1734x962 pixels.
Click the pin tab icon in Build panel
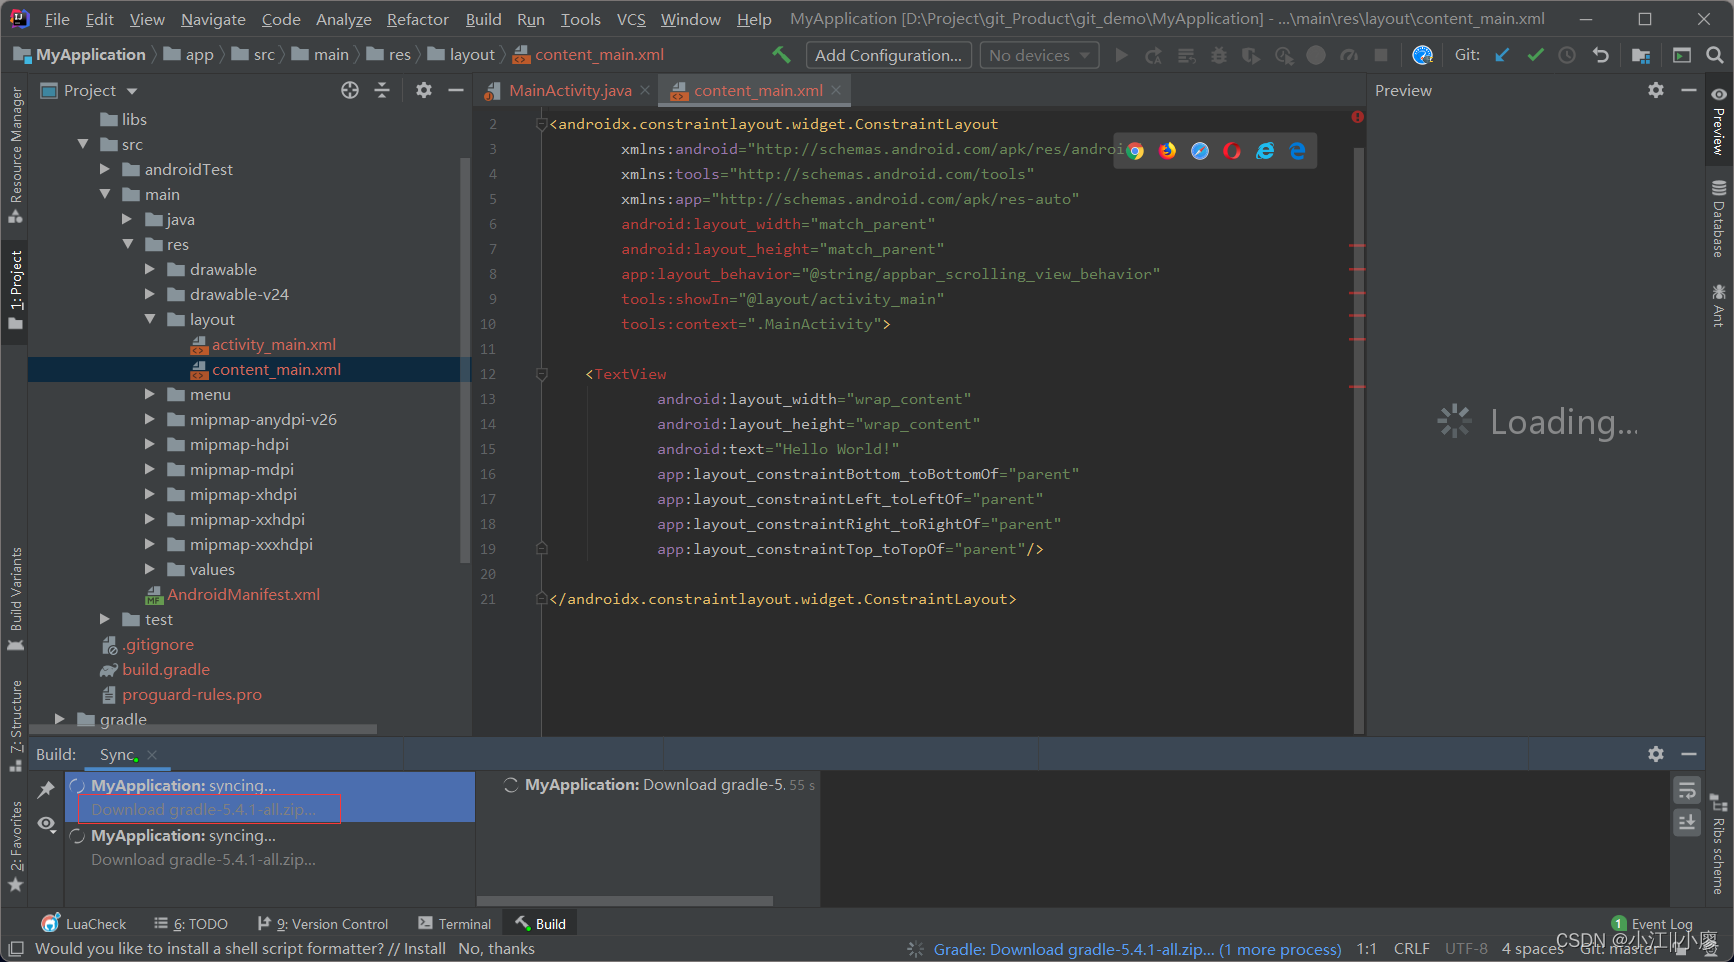pyautogui.click(x=46, y=790)
